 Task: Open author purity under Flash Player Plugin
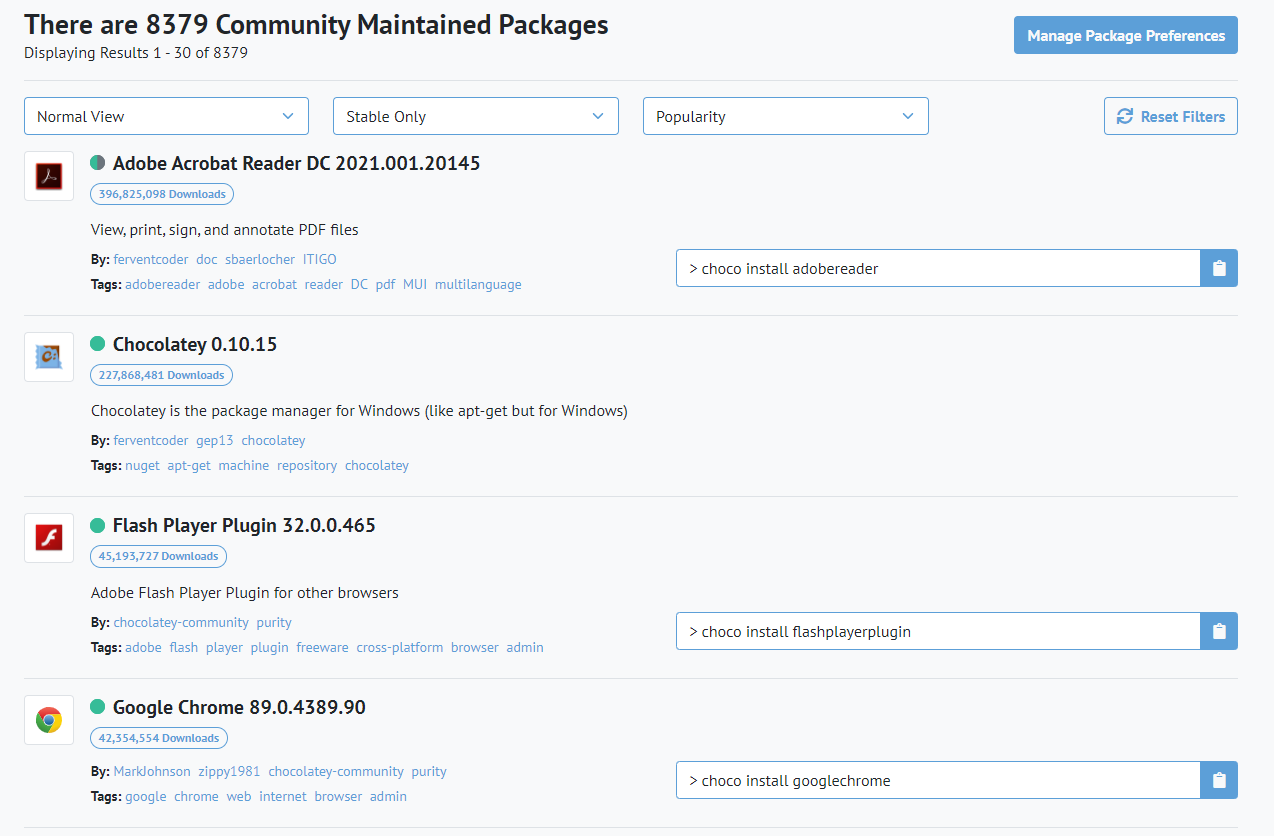click(274, 622)
